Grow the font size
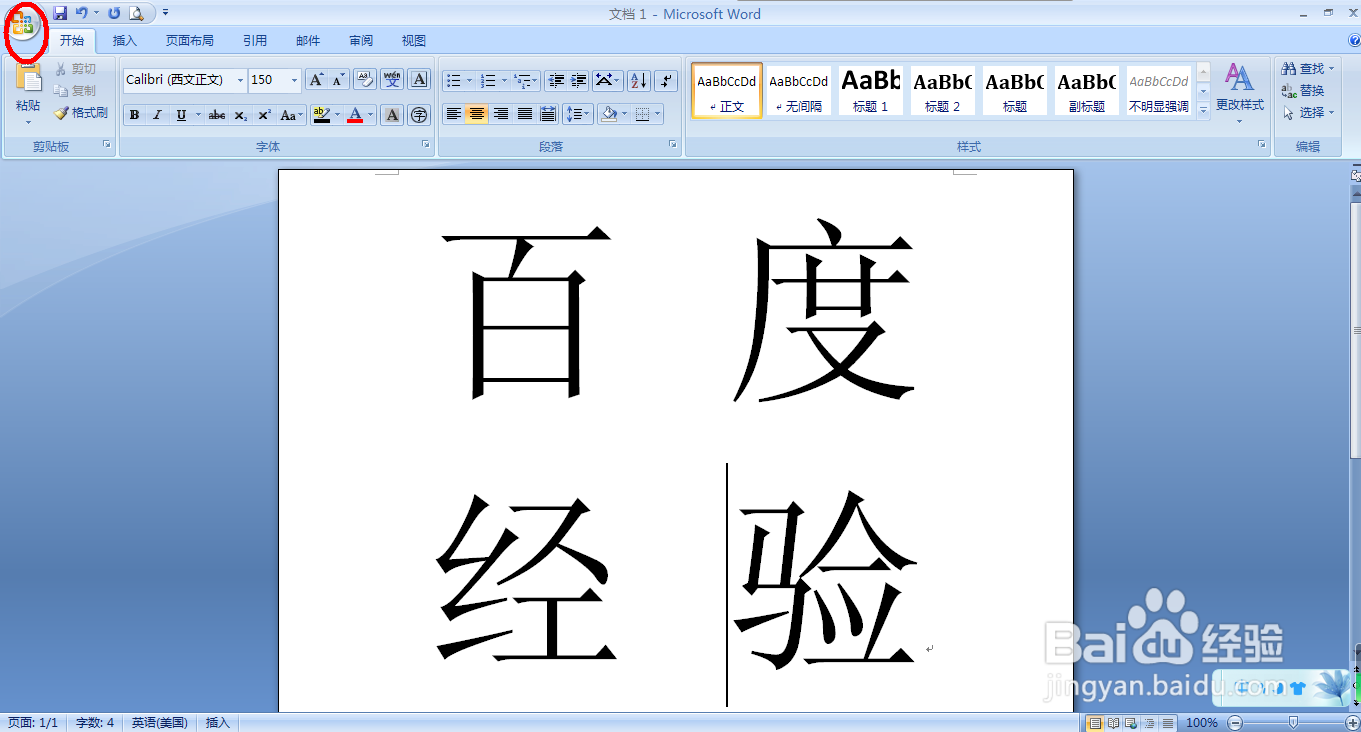The image size is (1361, 732). (316, 80)
